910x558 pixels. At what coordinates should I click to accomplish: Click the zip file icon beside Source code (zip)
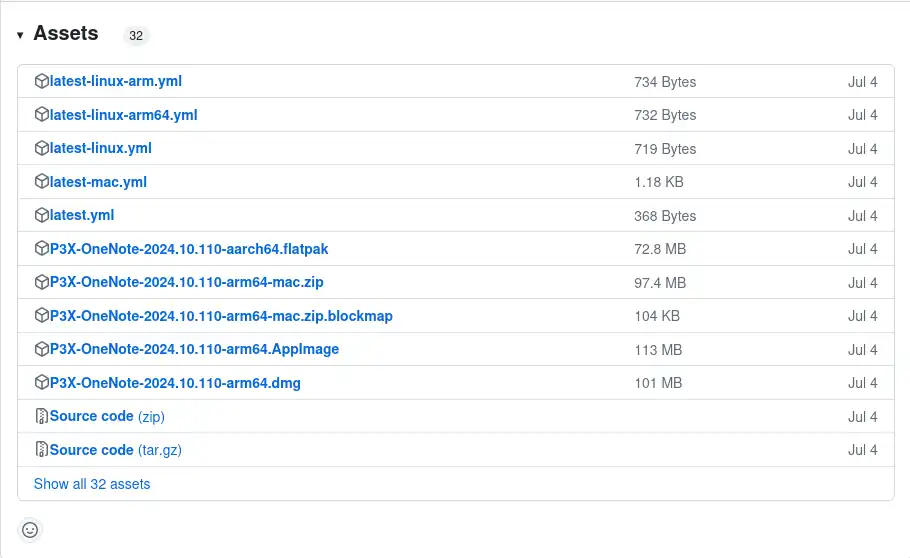42,416
